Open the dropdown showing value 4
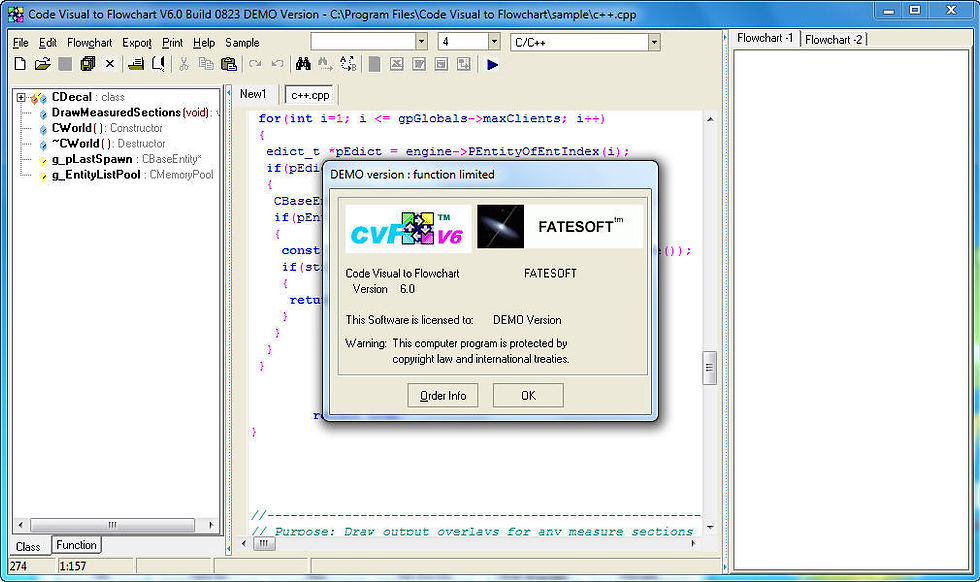This screenshot has height=582, width=980. point(494,42)
